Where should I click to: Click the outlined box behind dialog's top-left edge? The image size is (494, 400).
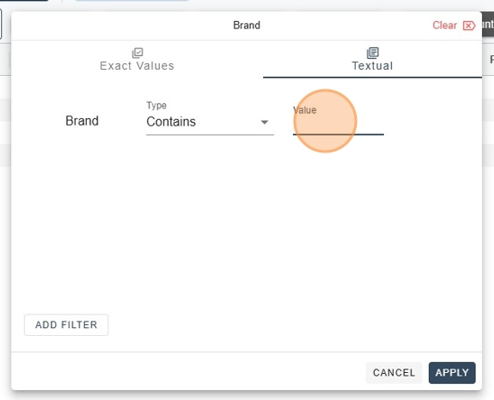1,24
